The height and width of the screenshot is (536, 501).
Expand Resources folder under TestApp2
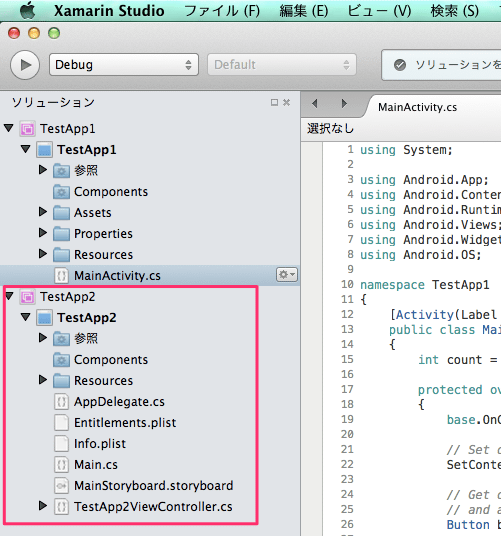tap(43, 379)
